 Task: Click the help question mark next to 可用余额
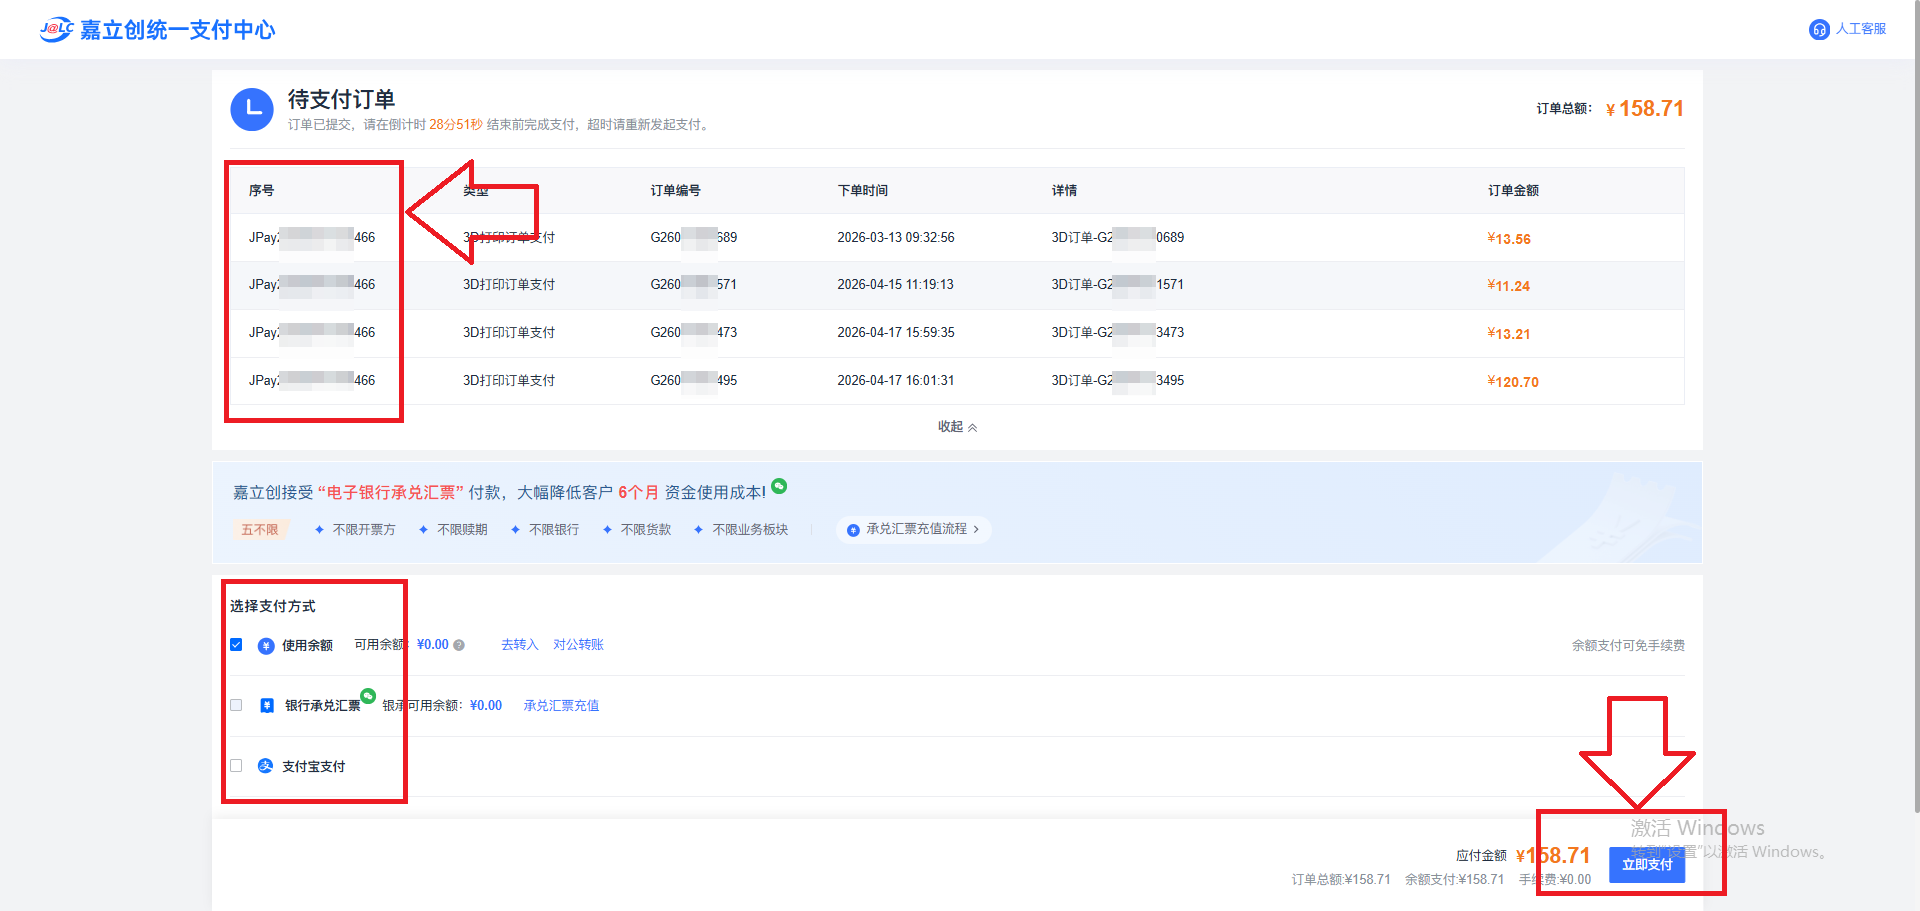pos(459,646)
